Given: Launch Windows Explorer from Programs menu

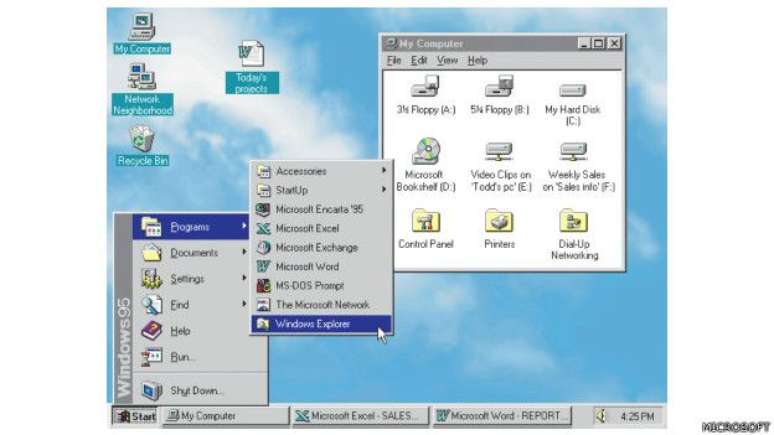Looking at the screenshot, I should [321, 324].
